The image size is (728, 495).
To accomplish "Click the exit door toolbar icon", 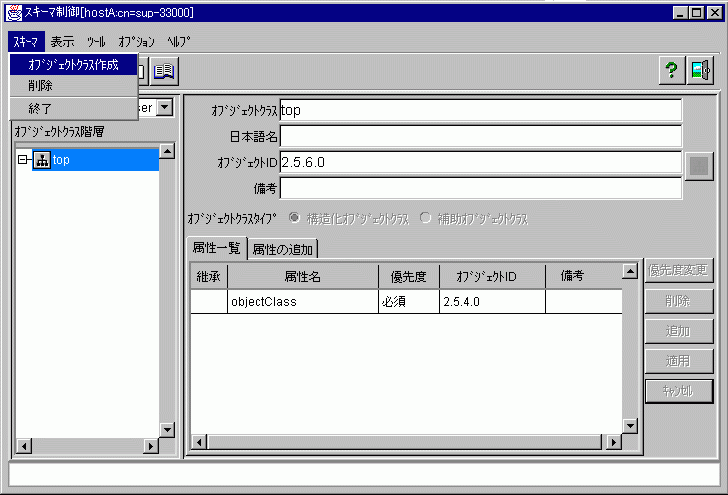I will click(700, 71).
